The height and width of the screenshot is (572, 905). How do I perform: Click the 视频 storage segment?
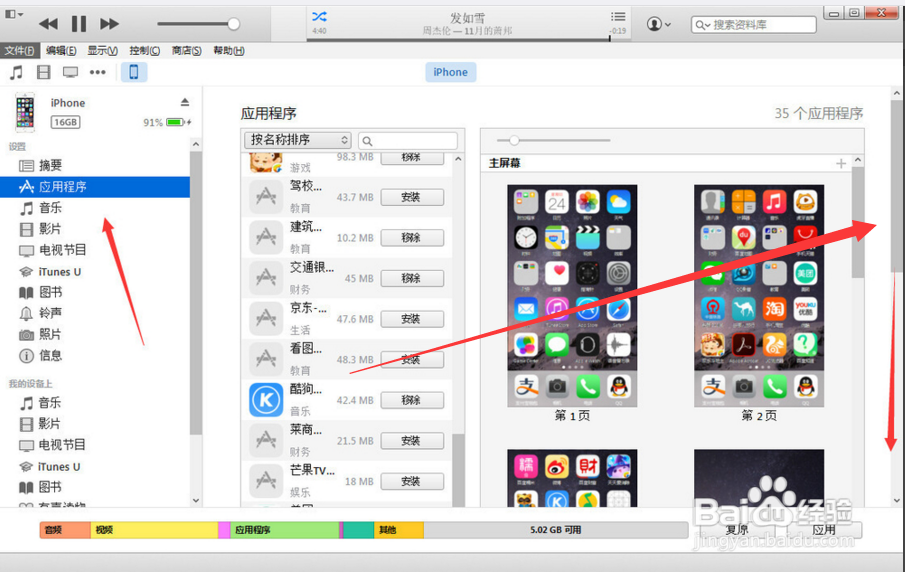[154, 530]
